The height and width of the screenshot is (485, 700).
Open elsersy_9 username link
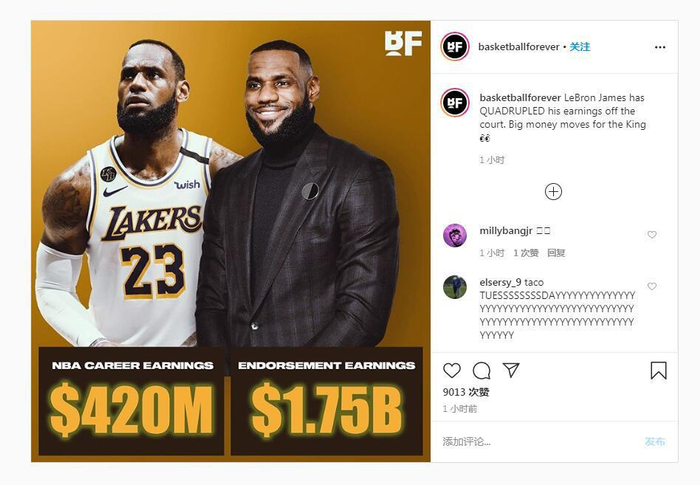click(x=500, y=282)
